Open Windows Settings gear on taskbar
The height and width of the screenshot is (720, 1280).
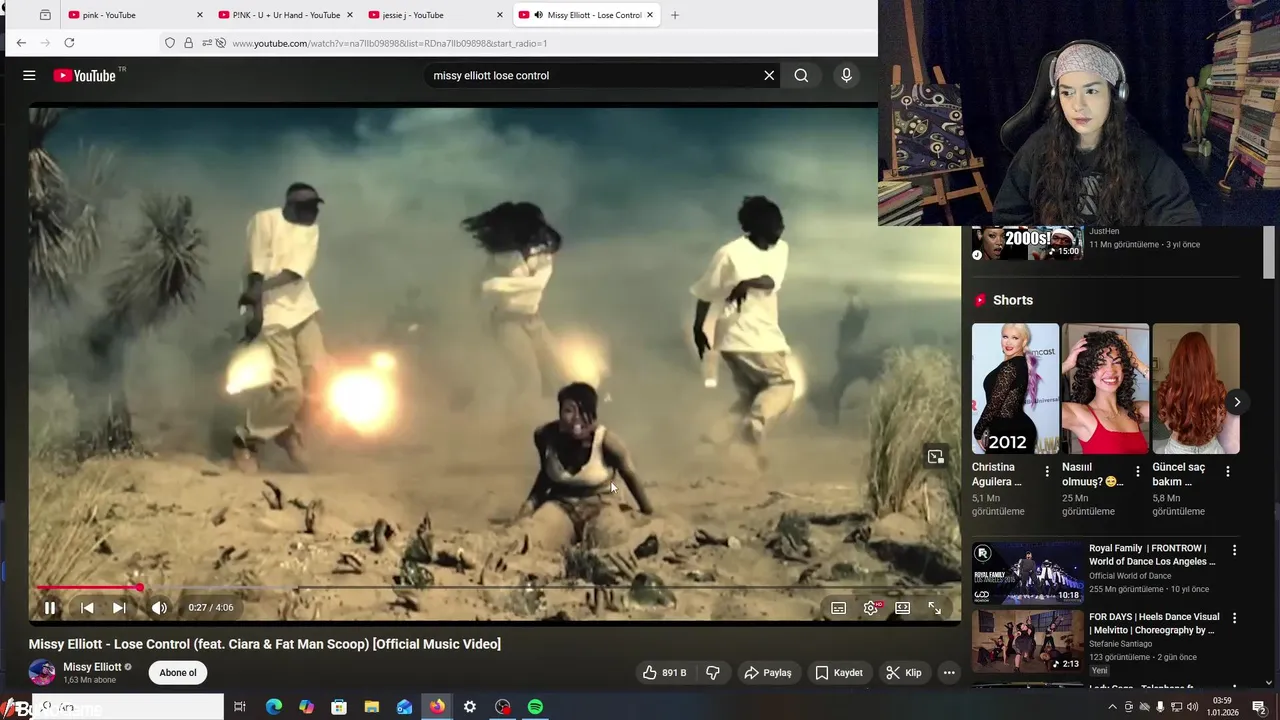click(470, 707)
